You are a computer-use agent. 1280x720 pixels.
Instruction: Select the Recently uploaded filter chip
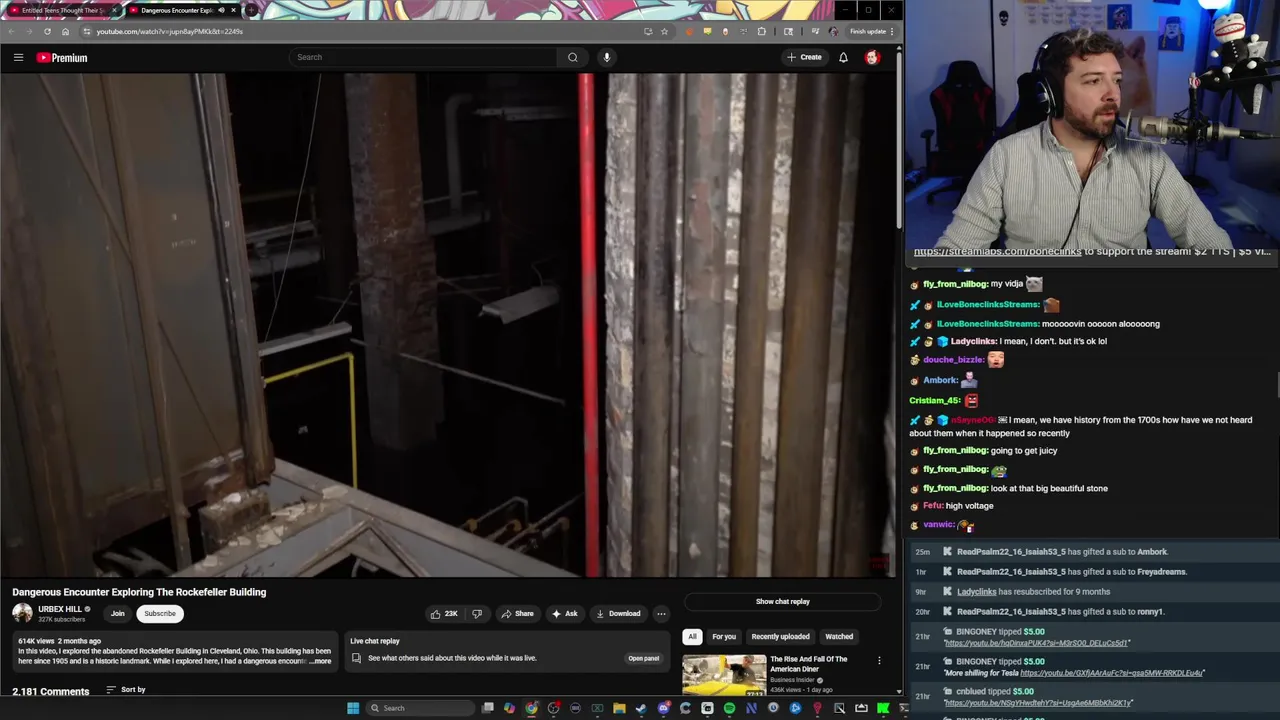click(780, 637)
